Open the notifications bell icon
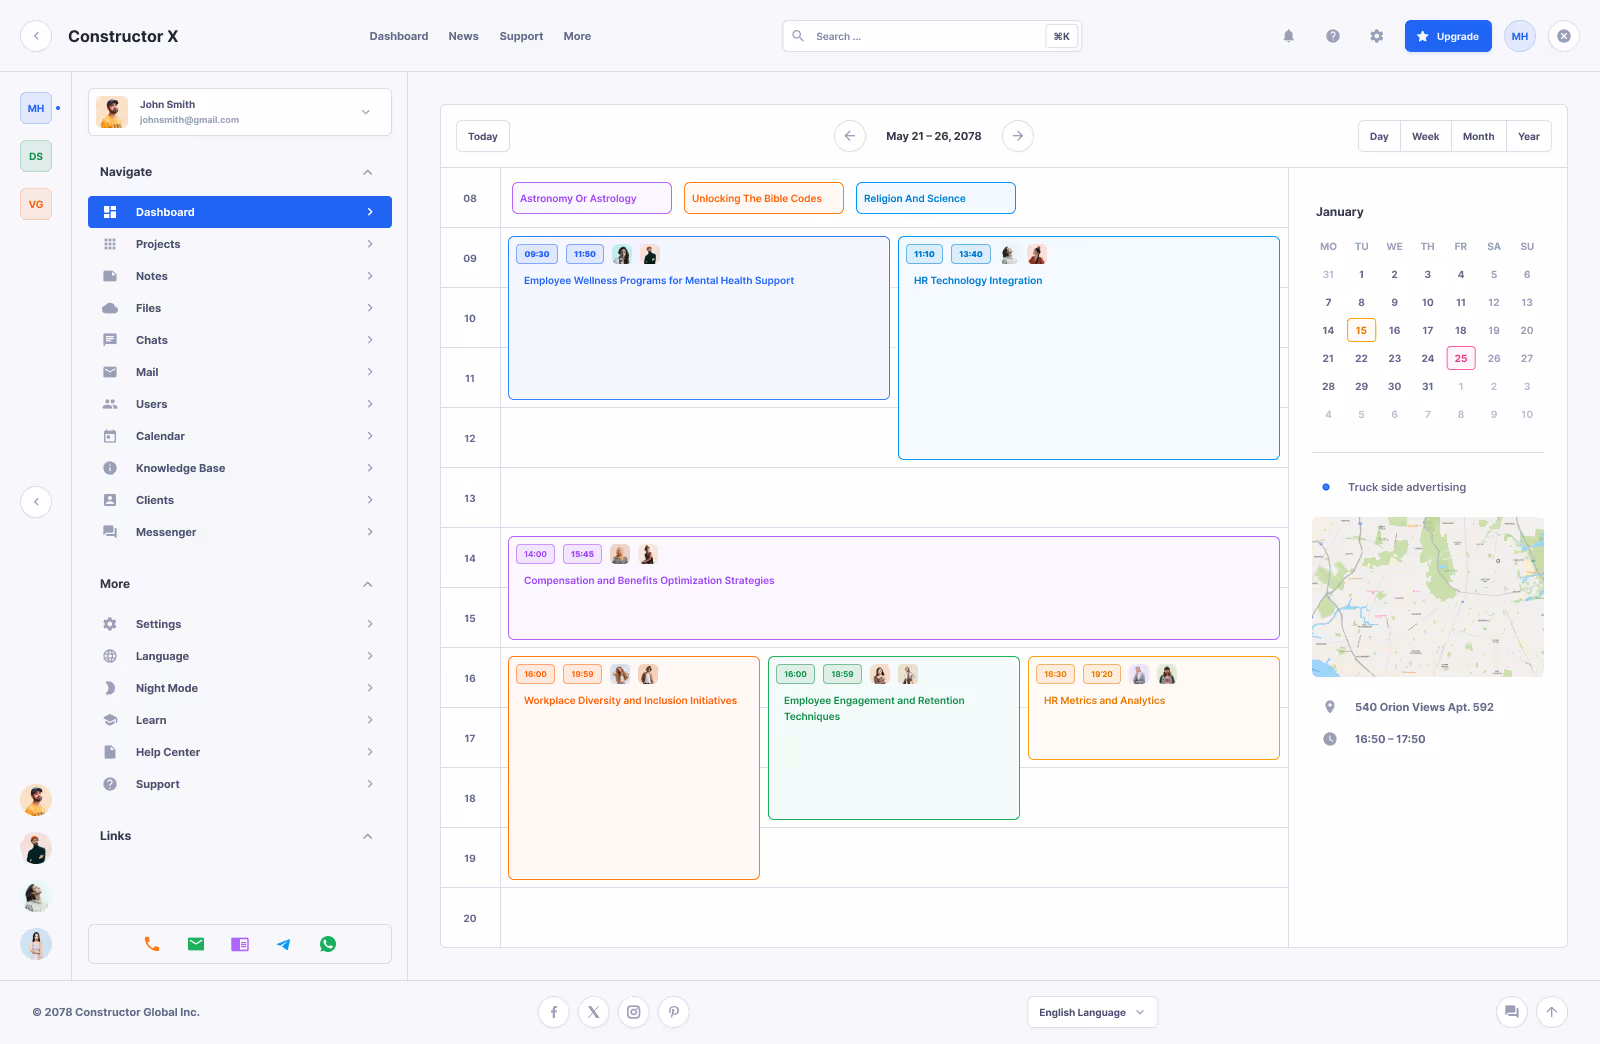 (x=1289, y=36)
